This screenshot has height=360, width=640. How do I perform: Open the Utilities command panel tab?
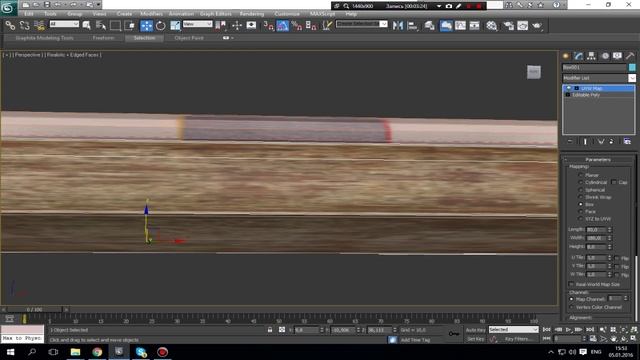[x=630, y=56]
